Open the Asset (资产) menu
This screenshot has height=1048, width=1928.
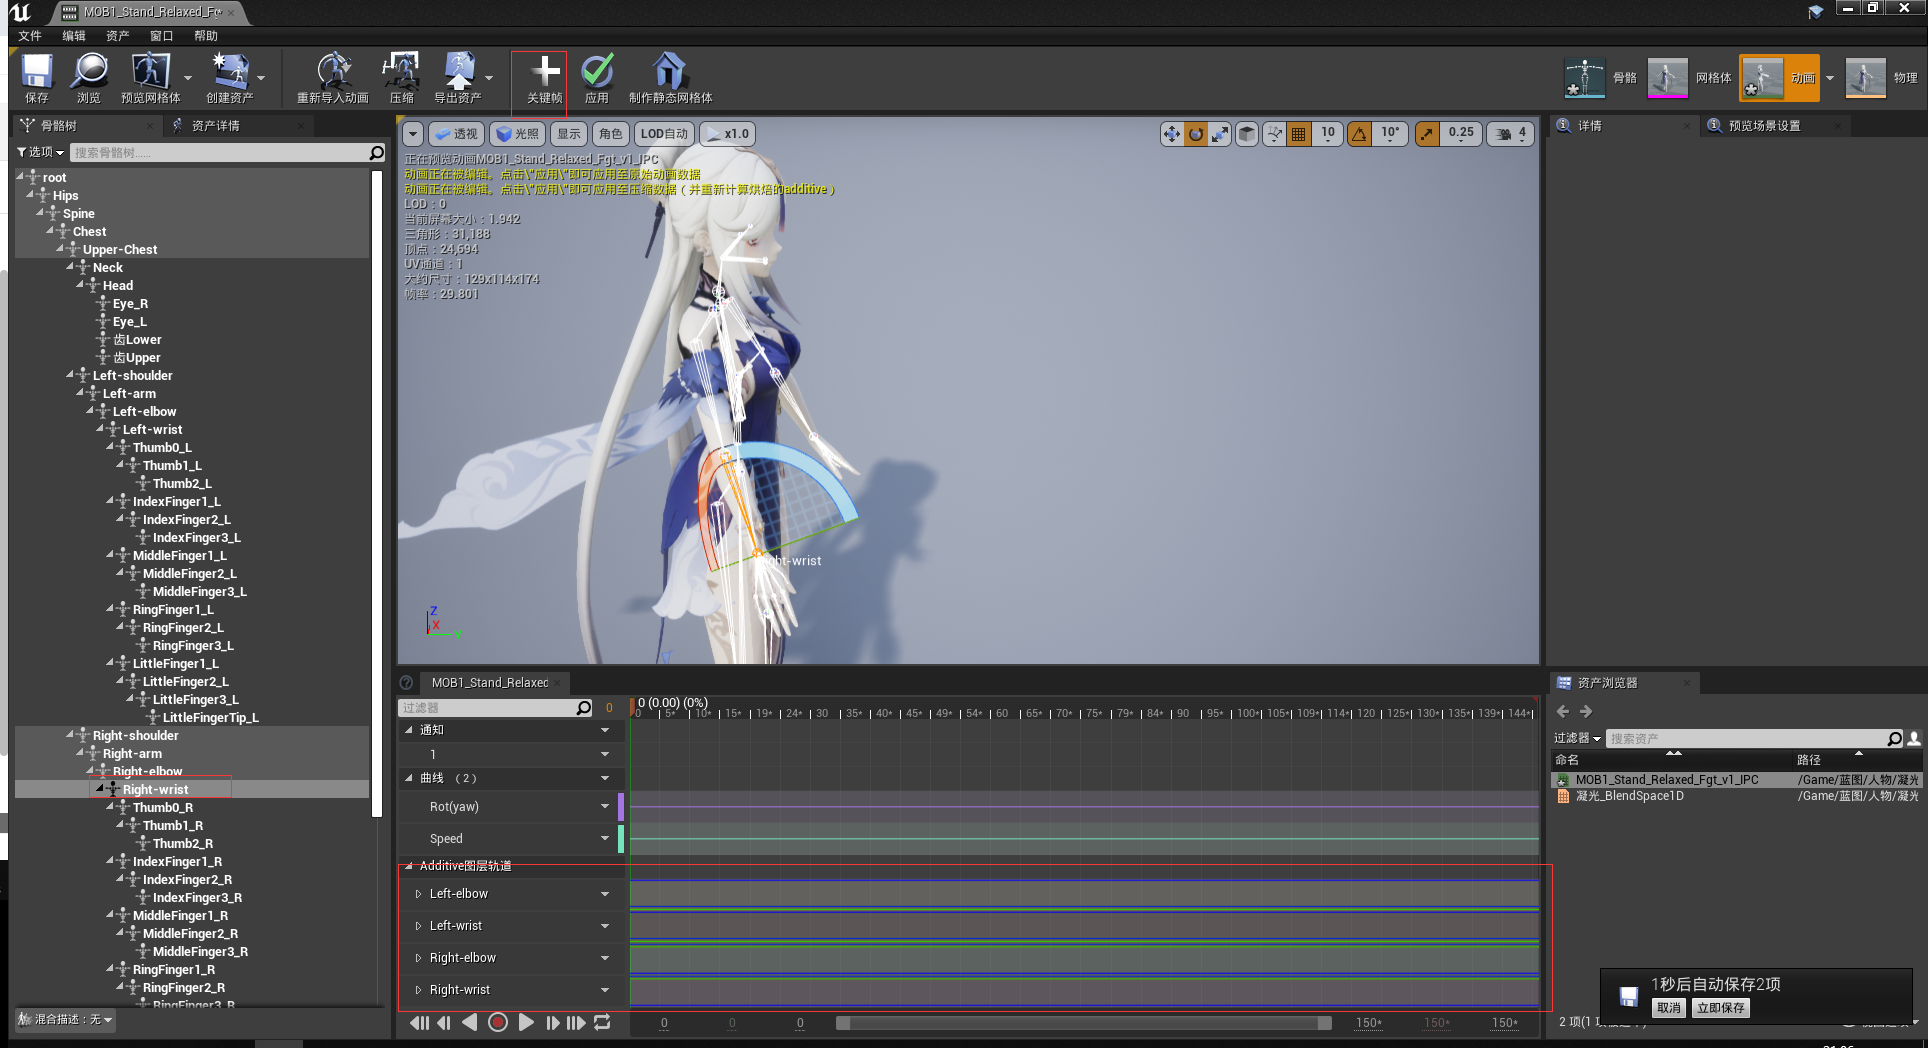(118, 36)
